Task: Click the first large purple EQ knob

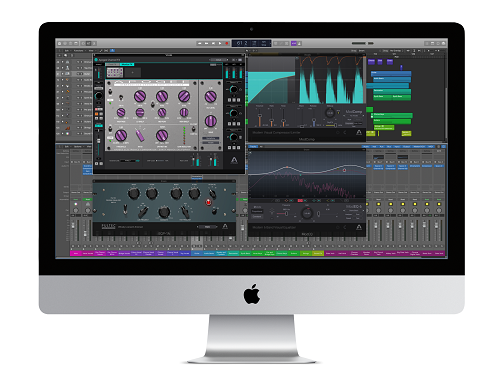Action: [x=140, y=97]
